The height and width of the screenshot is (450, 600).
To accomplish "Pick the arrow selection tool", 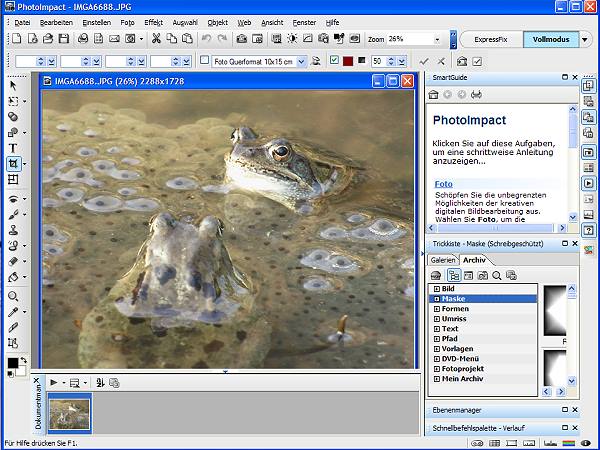I will (x=13, y=85).
